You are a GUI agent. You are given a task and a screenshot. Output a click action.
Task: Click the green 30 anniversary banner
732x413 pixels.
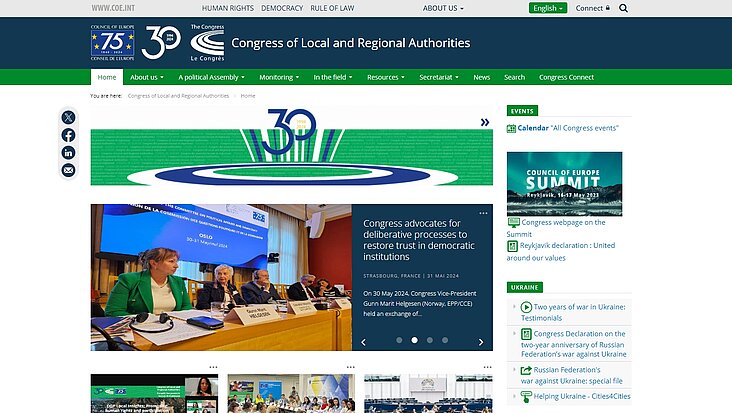292,147
